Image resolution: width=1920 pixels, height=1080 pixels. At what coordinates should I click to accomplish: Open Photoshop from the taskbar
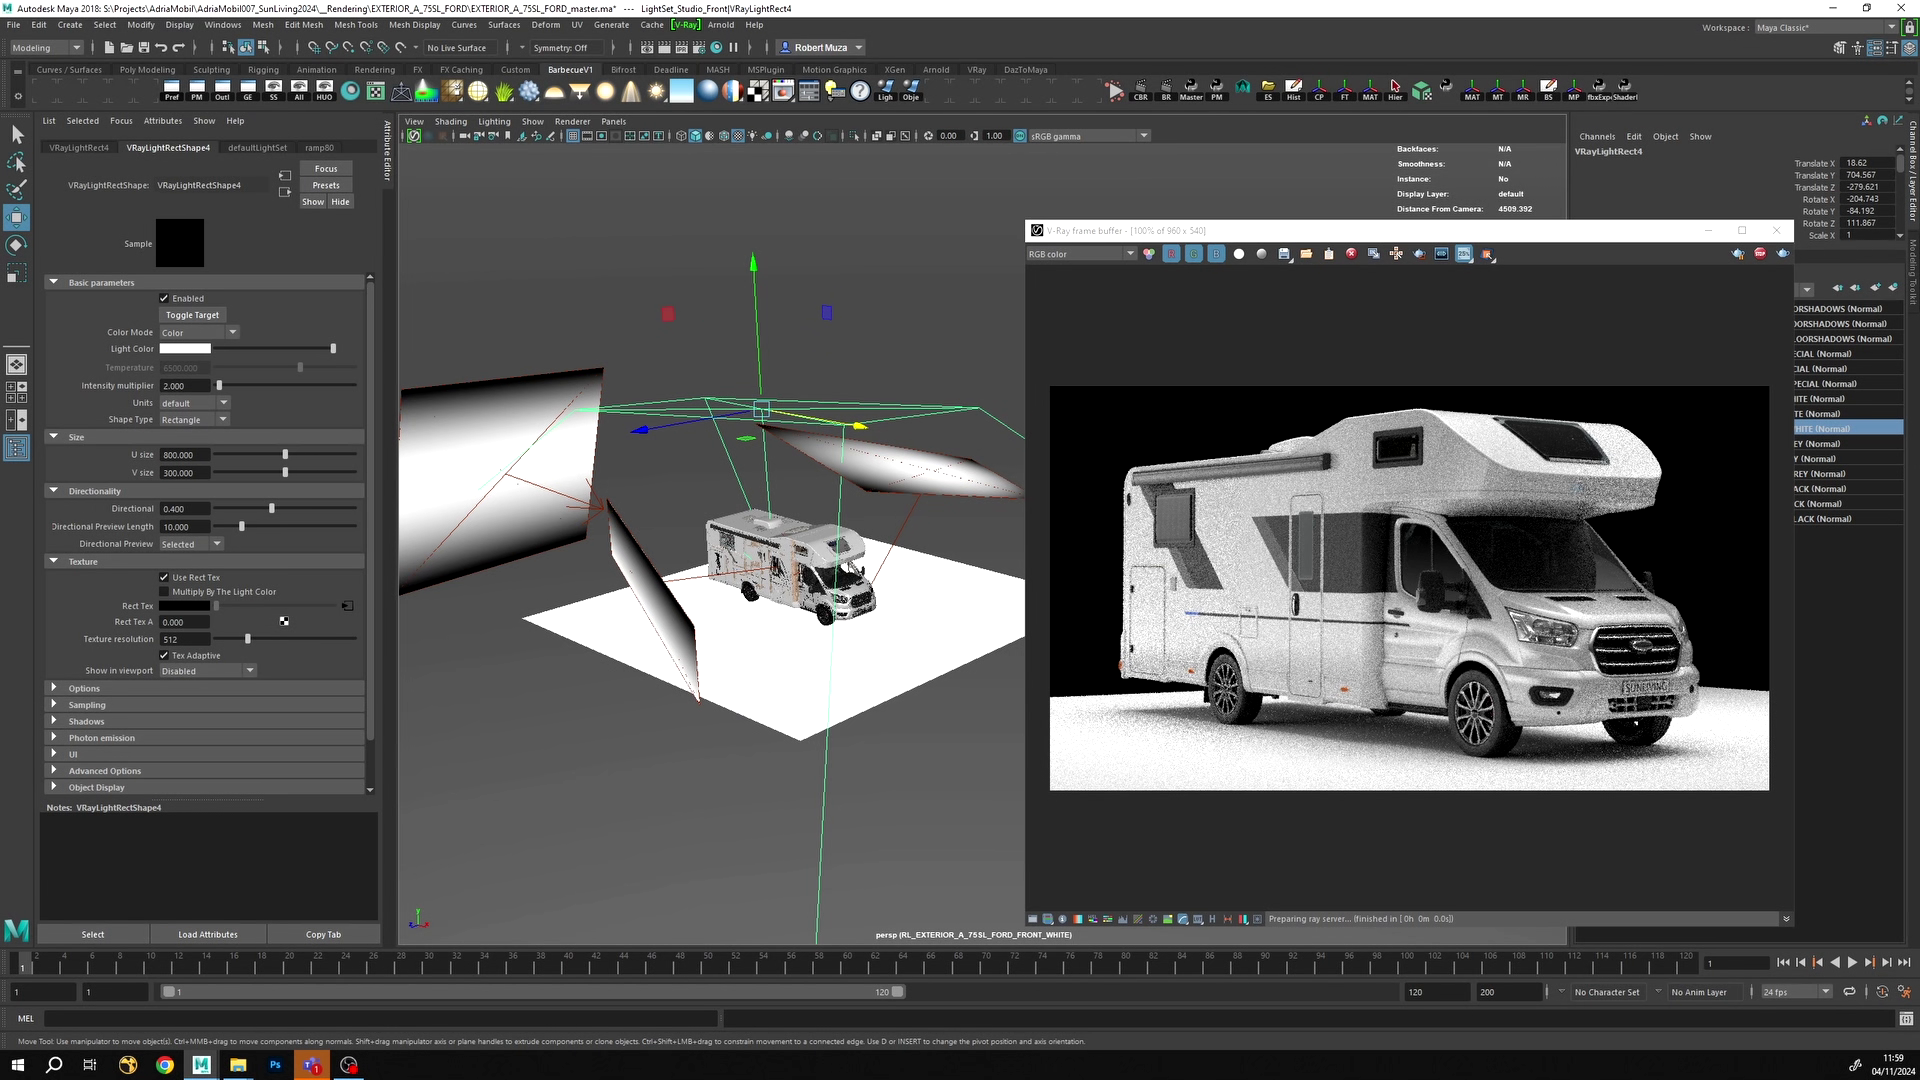click(x=275, y=1065)
